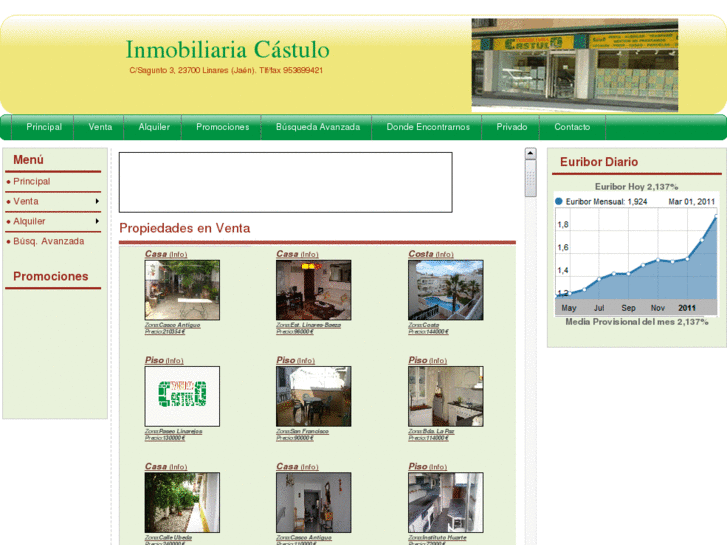Select Búsq. Avanzada in side Menú
The height and width of the screenshot is (545, 727).
coord(49,241)
